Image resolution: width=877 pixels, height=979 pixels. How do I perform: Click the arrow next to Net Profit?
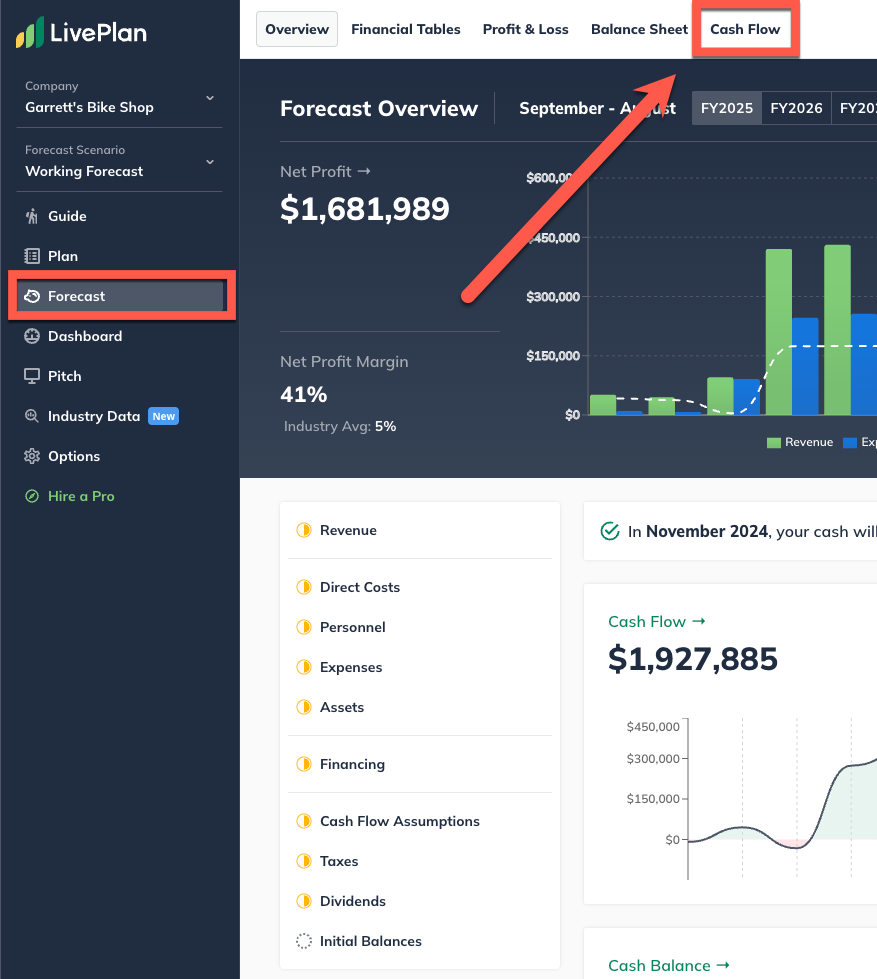(364, 171)
